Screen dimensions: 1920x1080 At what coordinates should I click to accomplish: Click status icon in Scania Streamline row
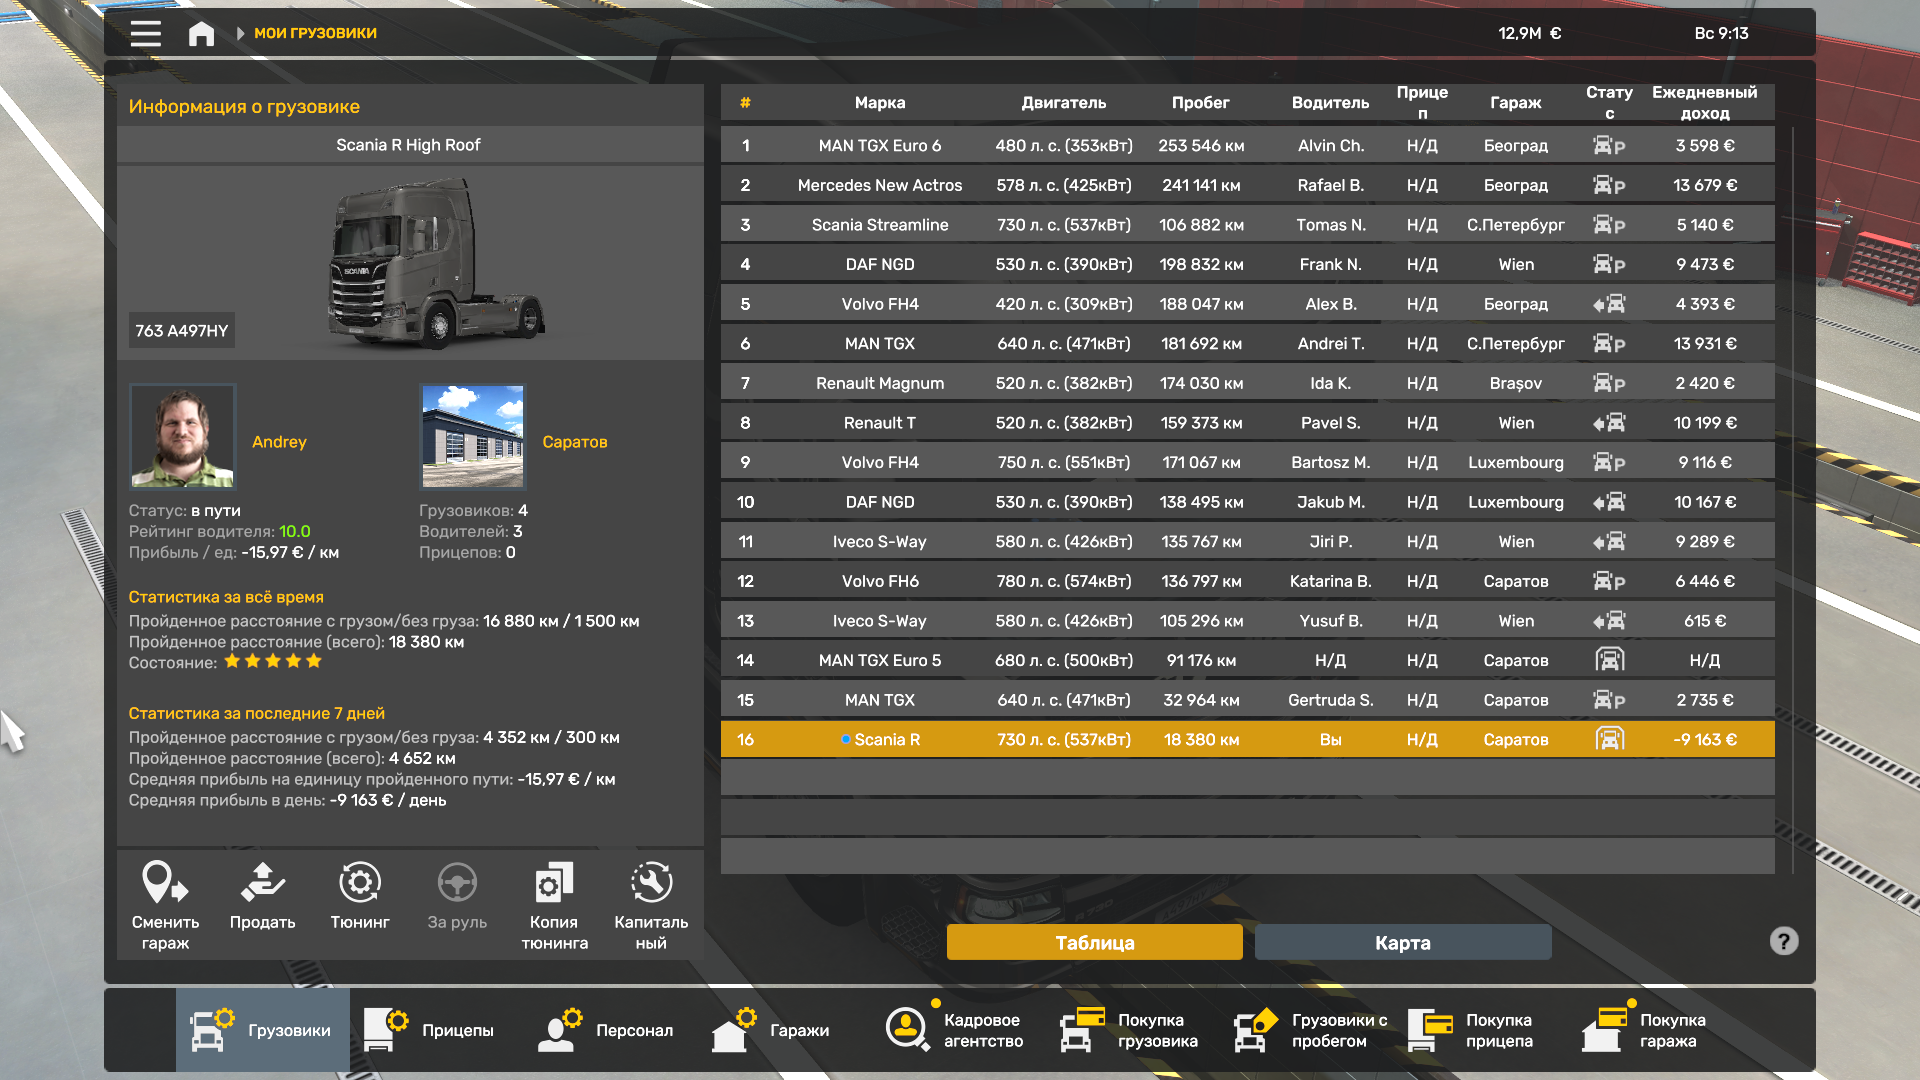click(x=1609, y=225)
